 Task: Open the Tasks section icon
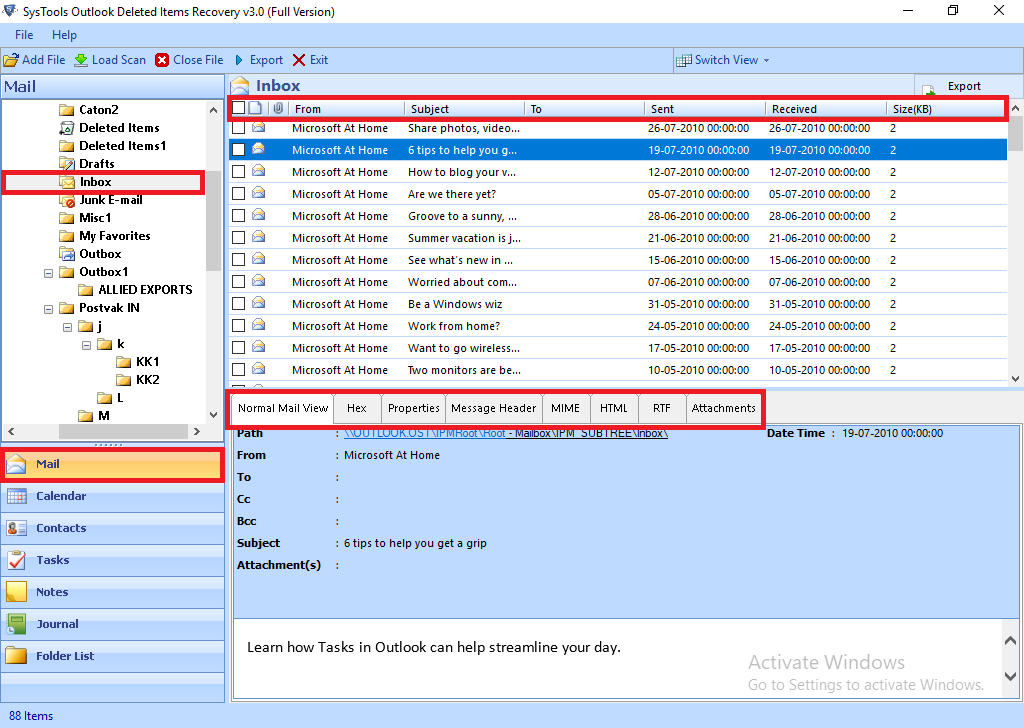pos(17,560)
